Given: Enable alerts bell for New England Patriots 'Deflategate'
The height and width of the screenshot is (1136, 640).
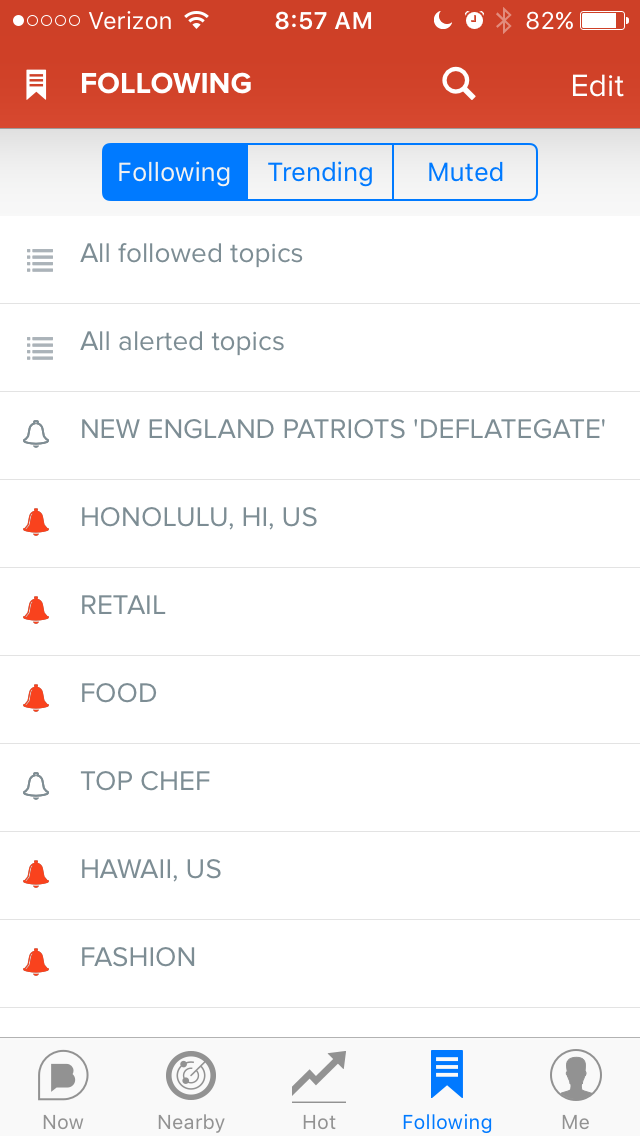Looking at the screenshot, I should (x=36, y=435).
